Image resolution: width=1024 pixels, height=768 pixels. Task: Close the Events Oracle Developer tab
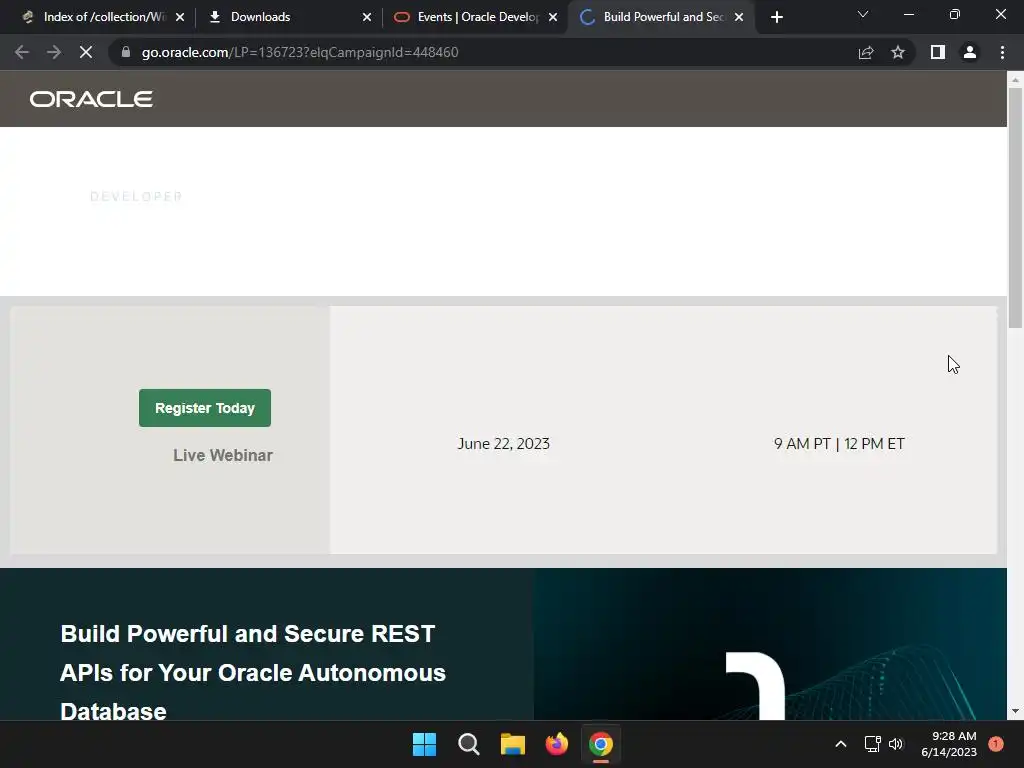[553, 18]
